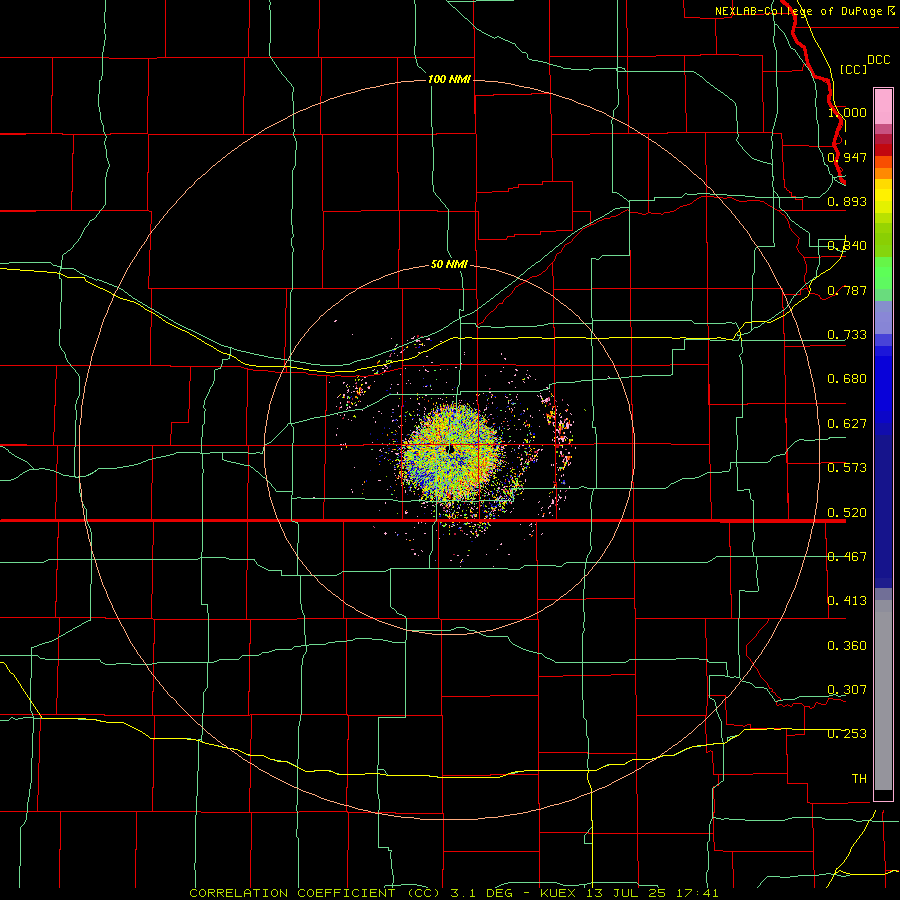Click the 0.733 legend value
900x900 pixels.
[x=847, y=335]
